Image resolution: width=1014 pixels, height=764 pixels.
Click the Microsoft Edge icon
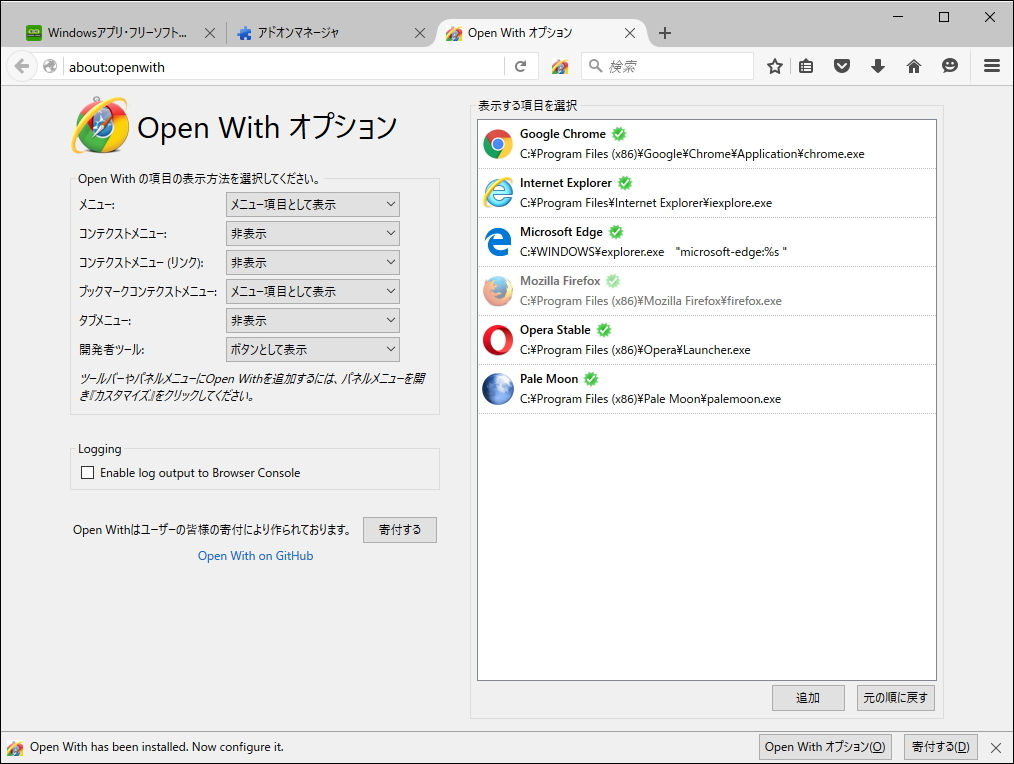pos(497,241)
